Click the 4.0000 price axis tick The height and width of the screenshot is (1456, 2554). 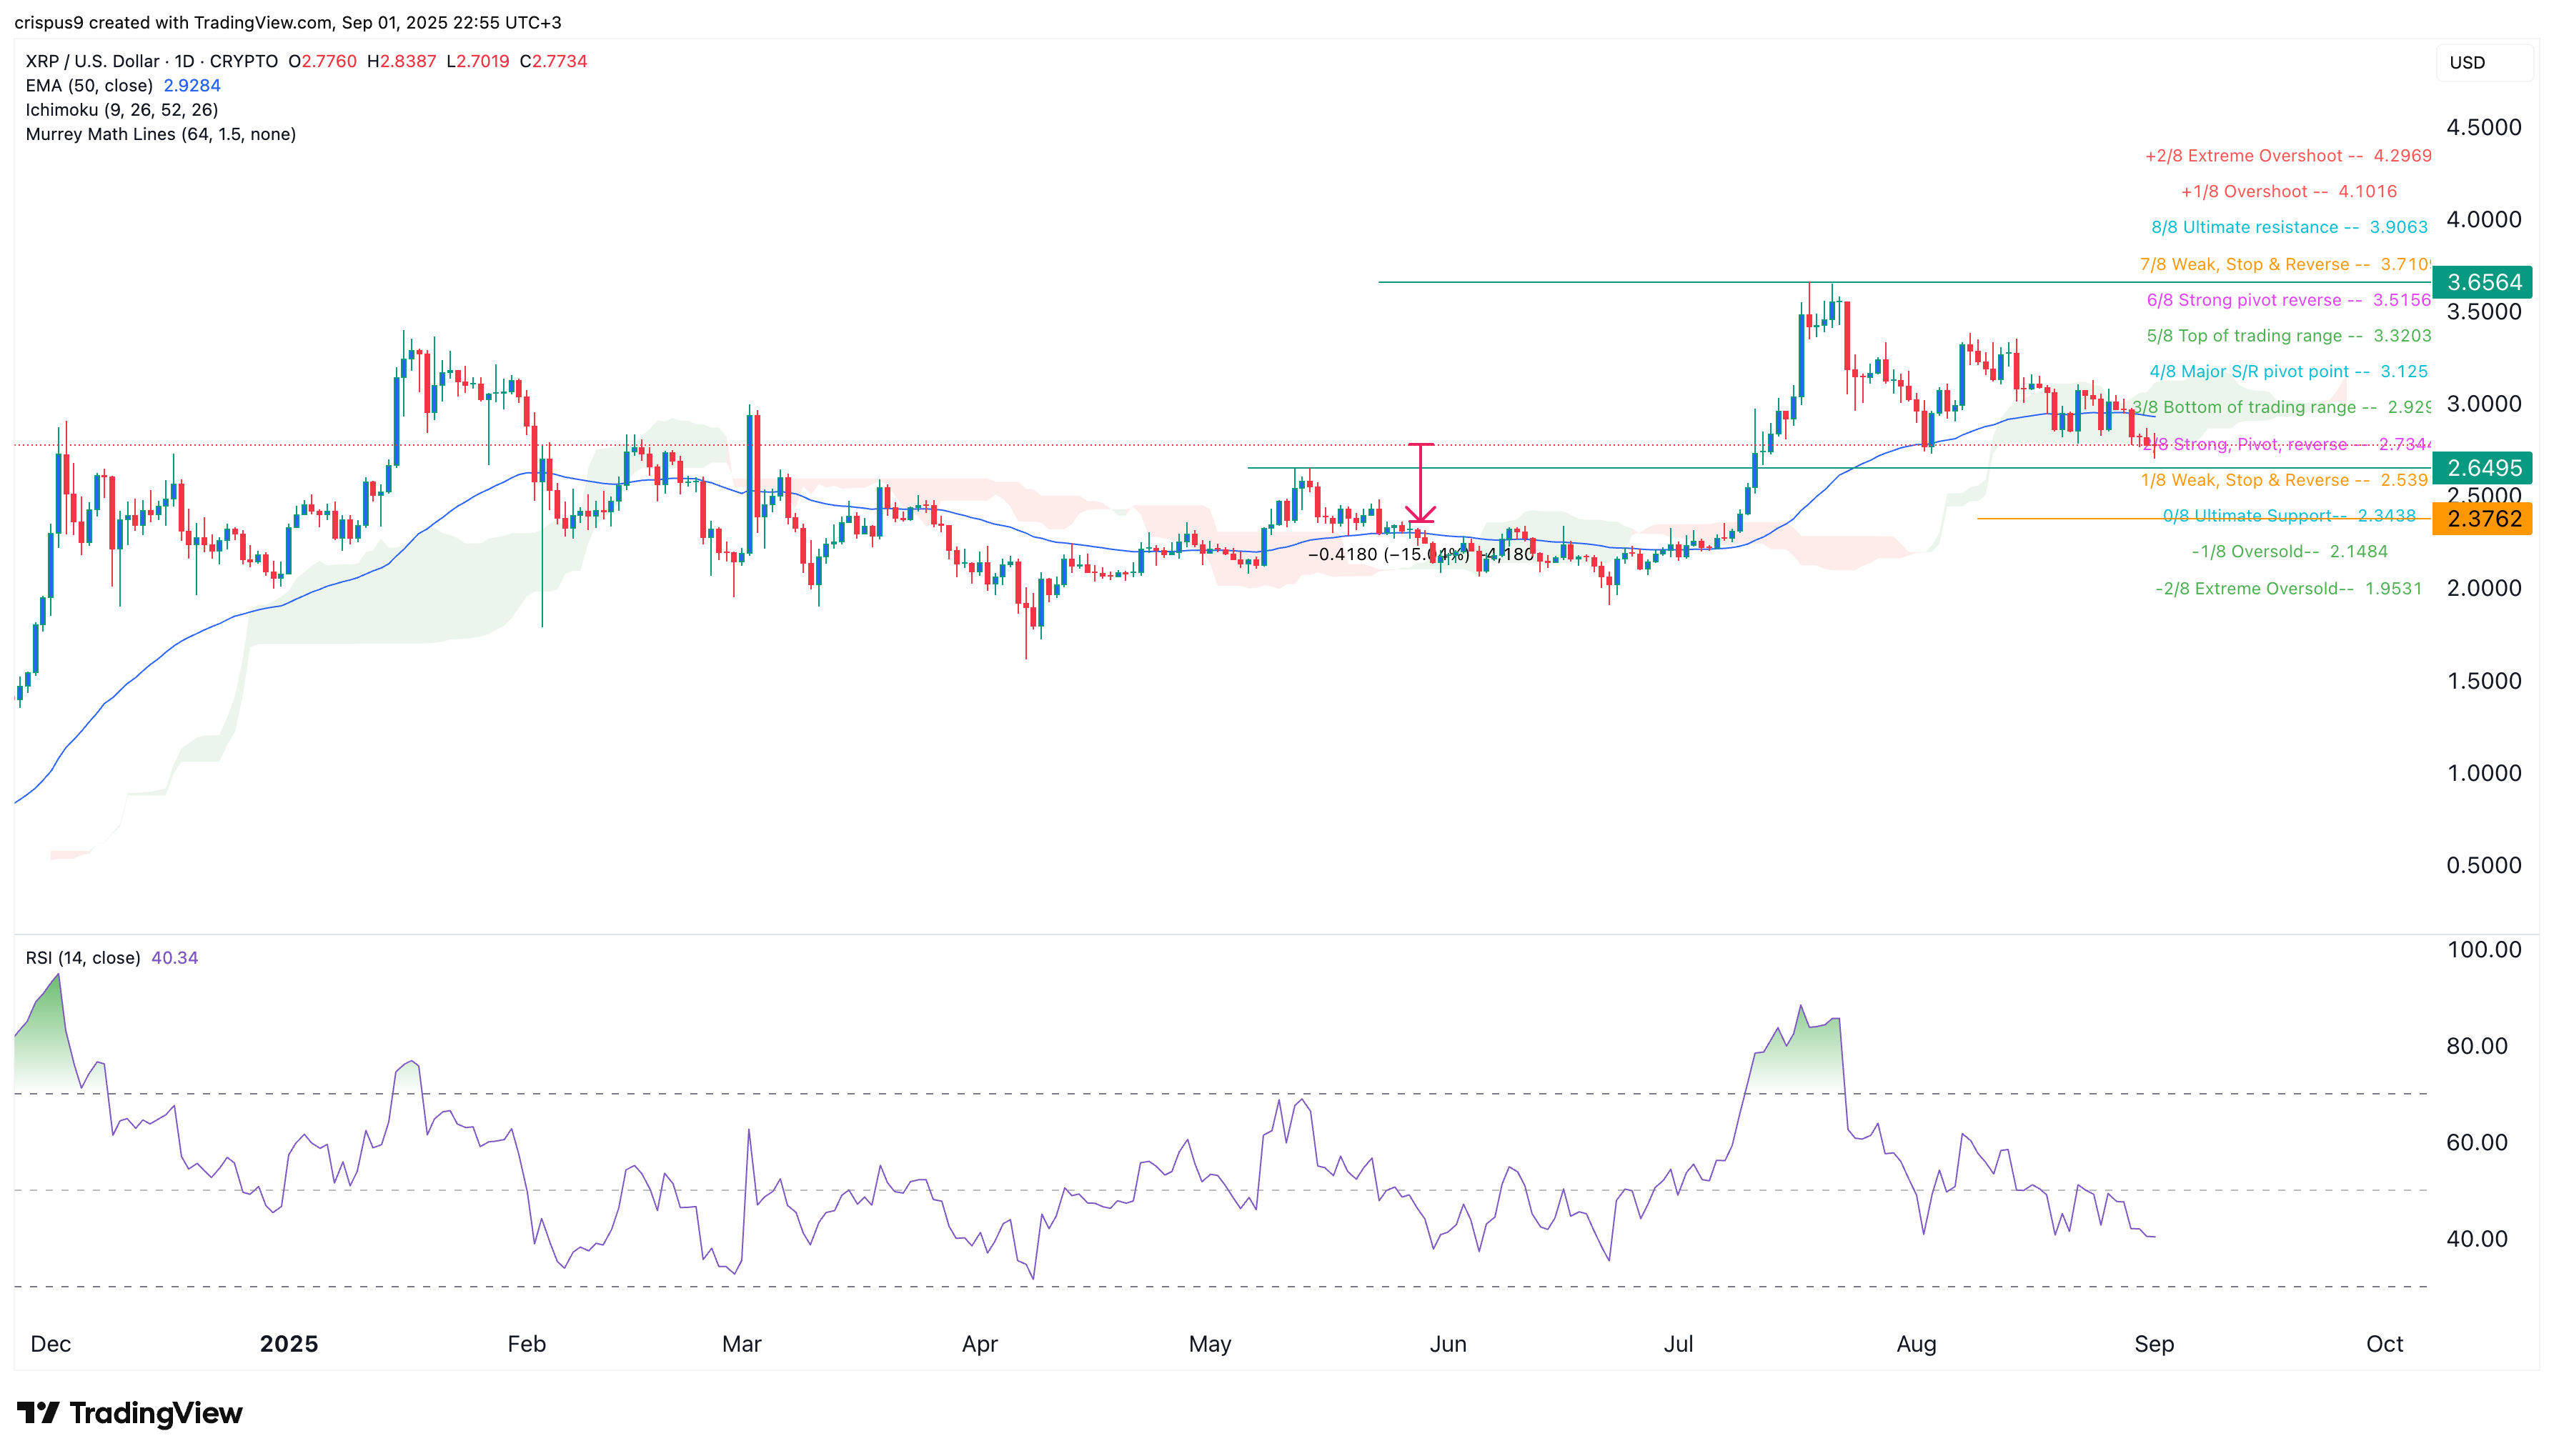pos(2484,220)
